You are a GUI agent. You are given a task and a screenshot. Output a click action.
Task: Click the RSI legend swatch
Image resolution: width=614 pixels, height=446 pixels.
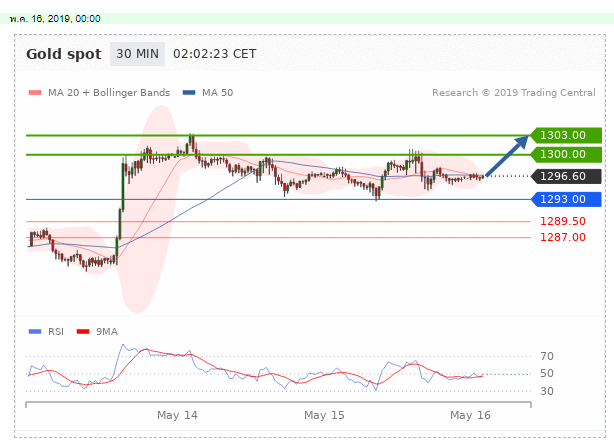pyautogui.click(x=35, y=332)
